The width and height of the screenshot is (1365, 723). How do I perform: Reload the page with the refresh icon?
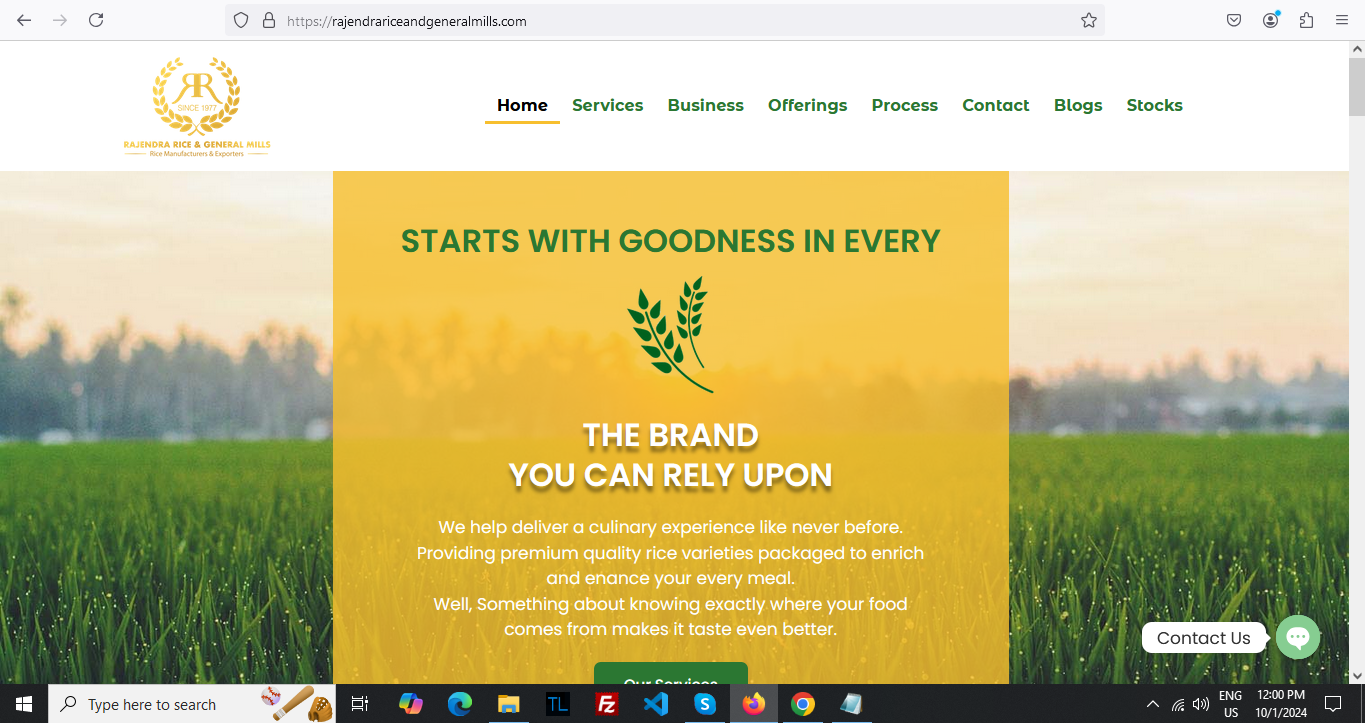(x=96, y=20)
